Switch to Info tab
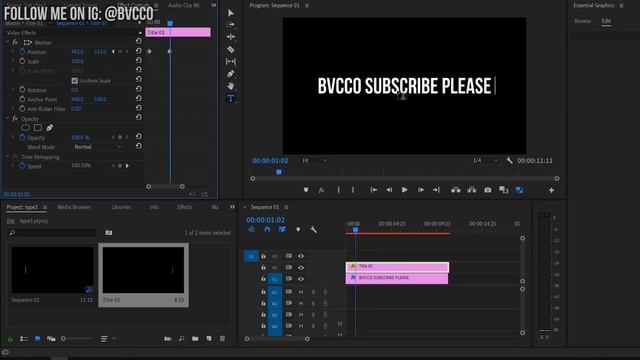The height and width of the screenshot is (360, 640). (x=154, y=207)
